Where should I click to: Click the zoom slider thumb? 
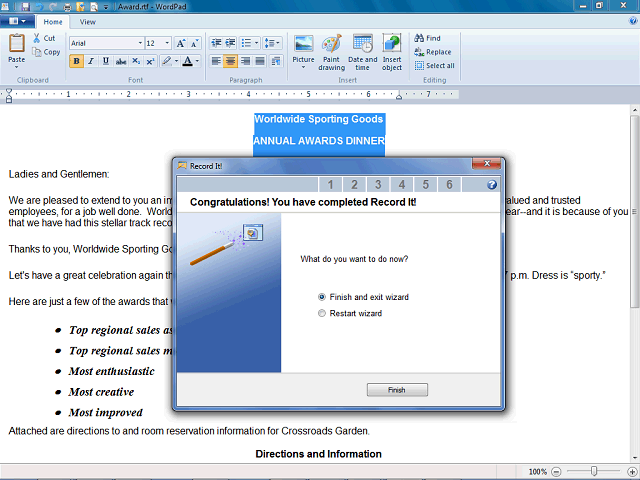(594, 471)
